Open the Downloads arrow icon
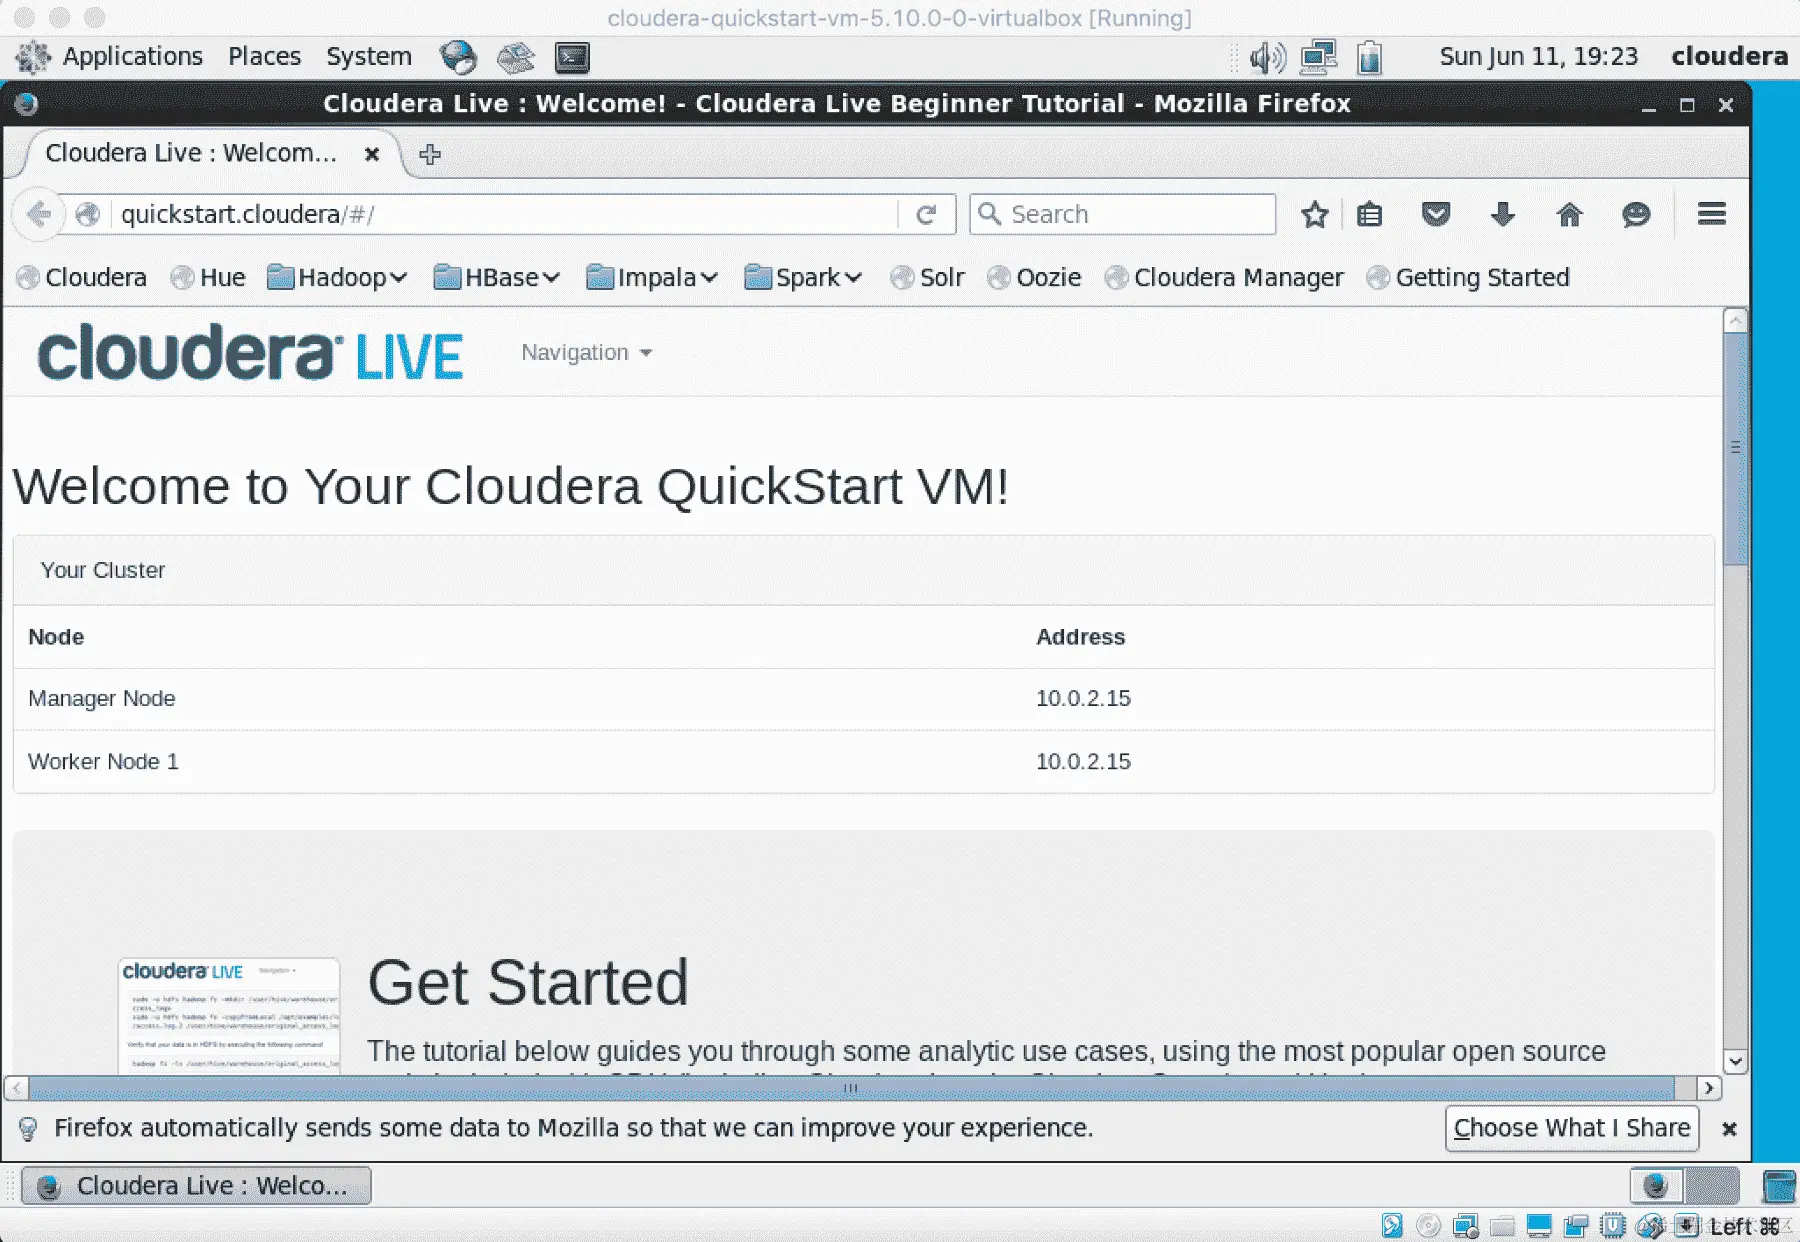The width and height of the screenshot is (1800, 1242). click(x=1502, y=214)
